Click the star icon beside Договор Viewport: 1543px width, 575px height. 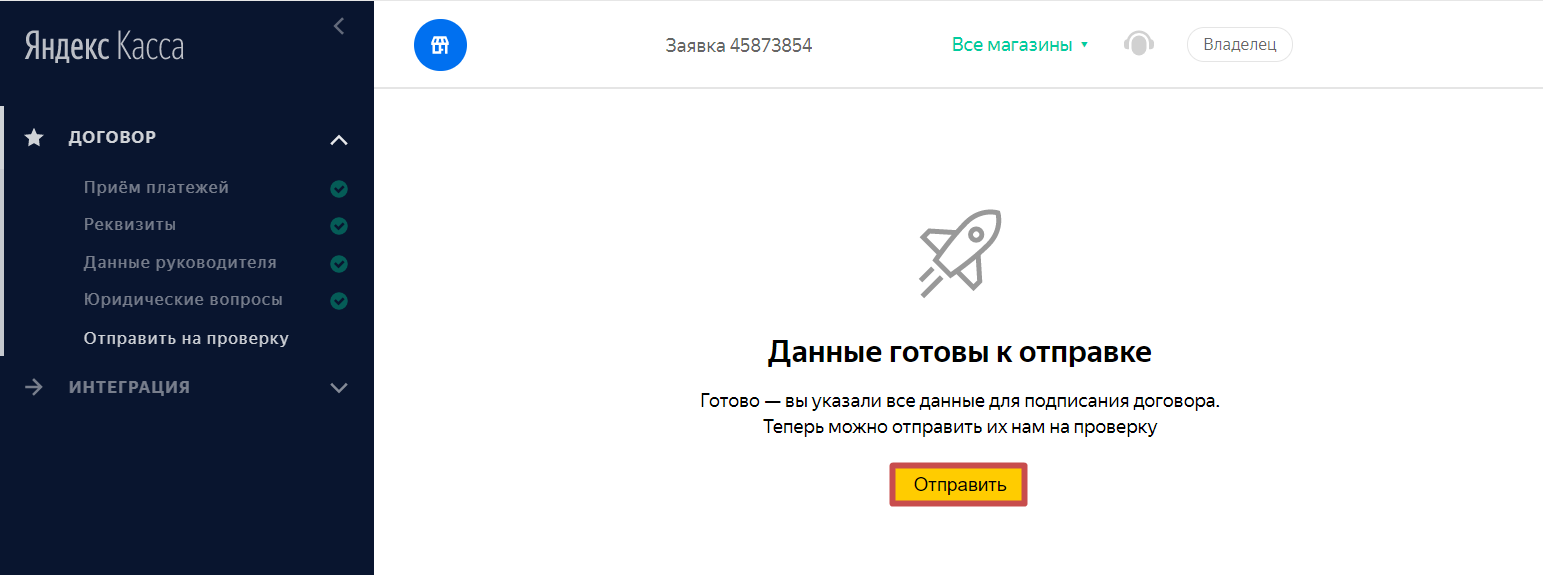pyautogui.click(x=34, y=138)
